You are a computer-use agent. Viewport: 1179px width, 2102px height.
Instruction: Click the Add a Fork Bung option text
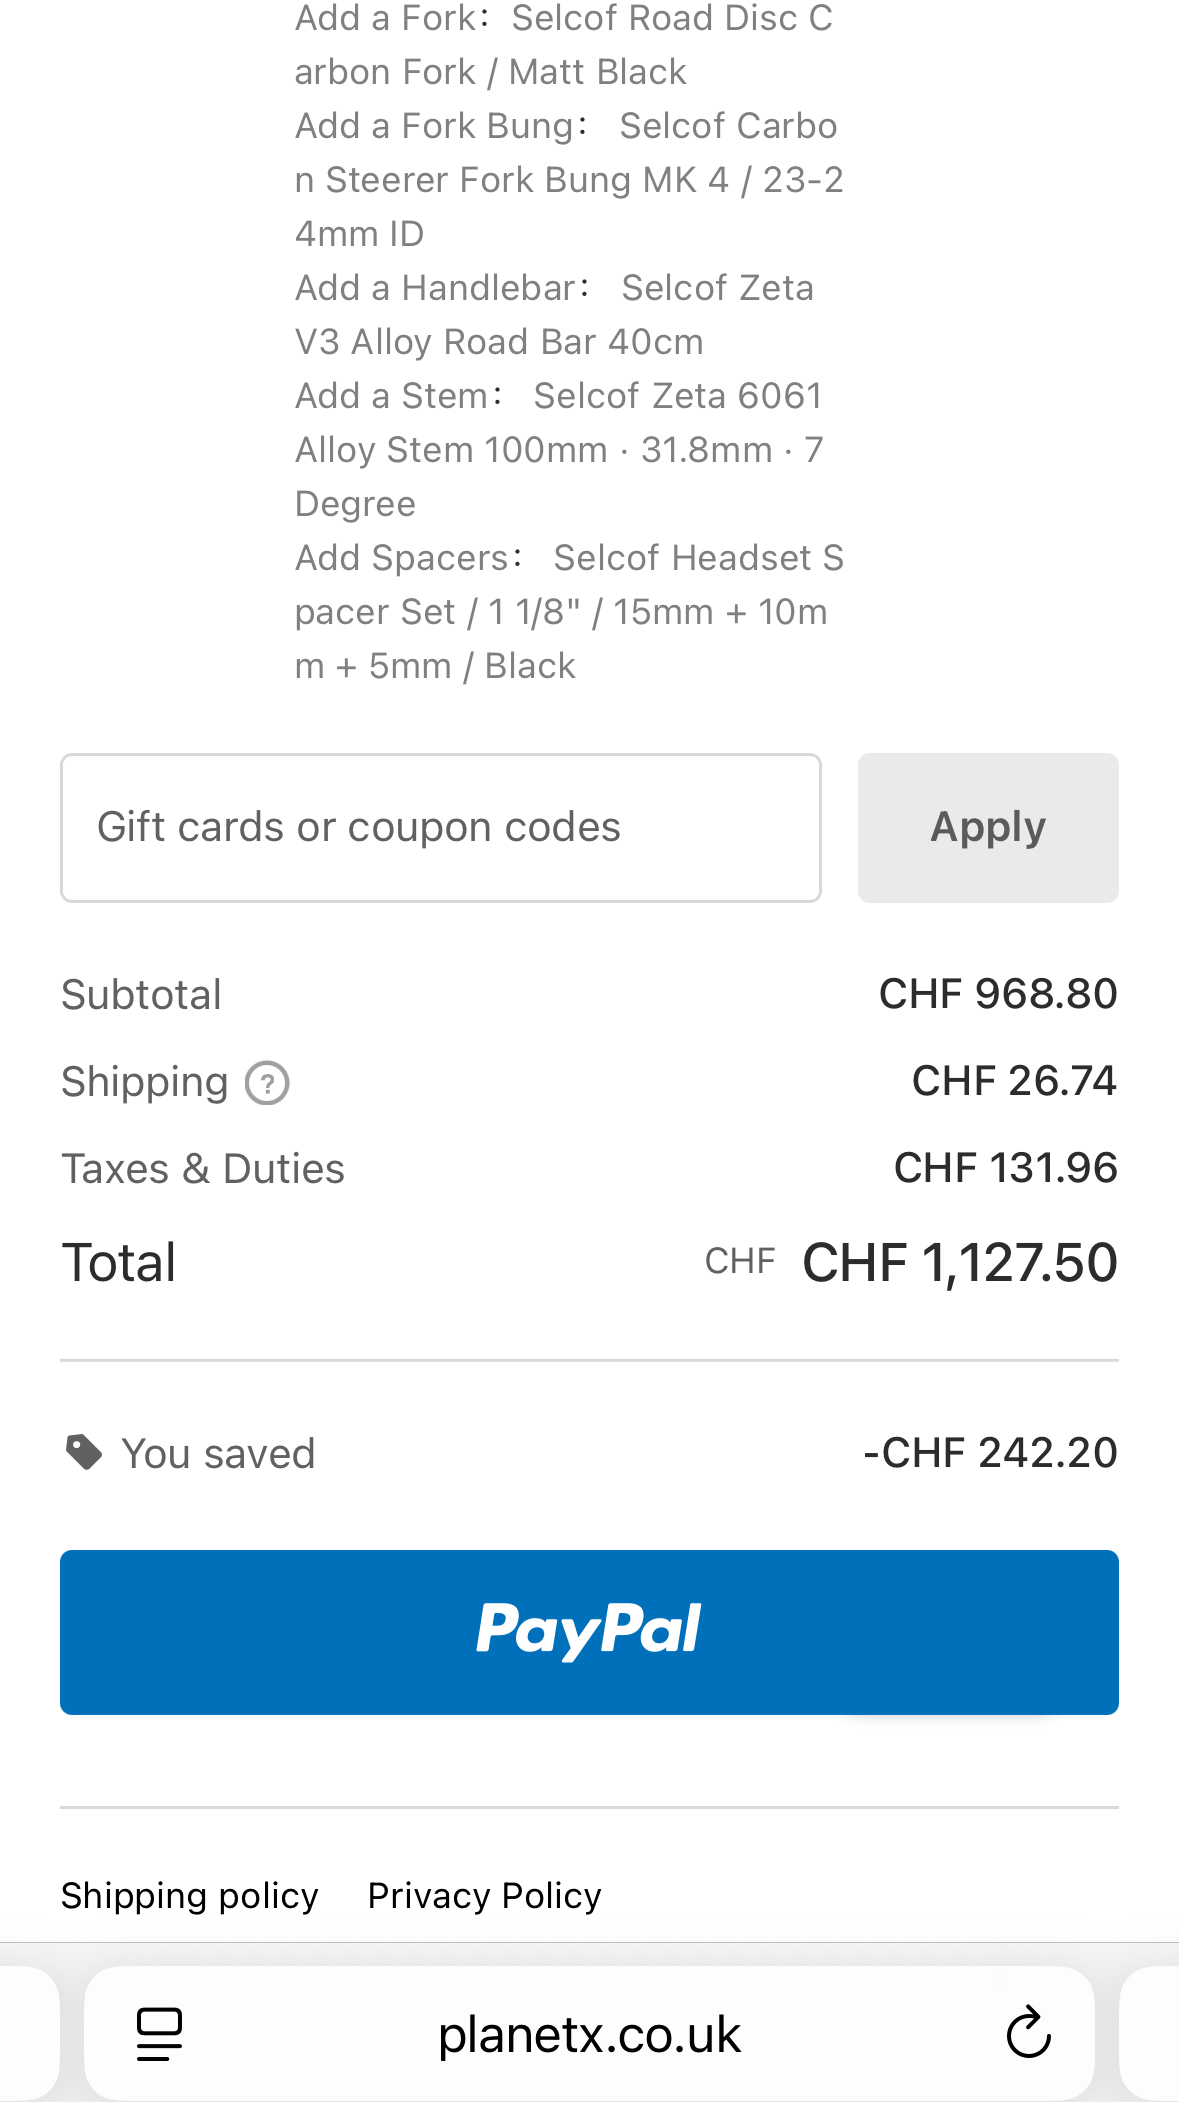click(x=568, y=180)
